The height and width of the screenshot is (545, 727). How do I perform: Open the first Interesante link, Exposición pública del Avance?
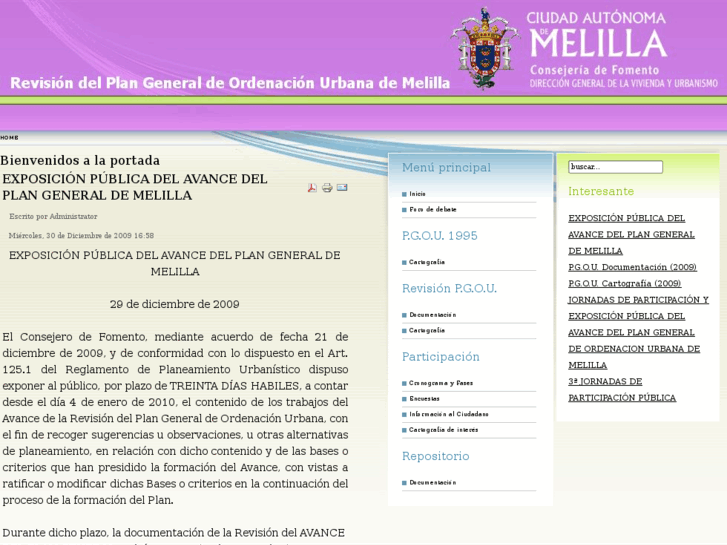point(631,234)
